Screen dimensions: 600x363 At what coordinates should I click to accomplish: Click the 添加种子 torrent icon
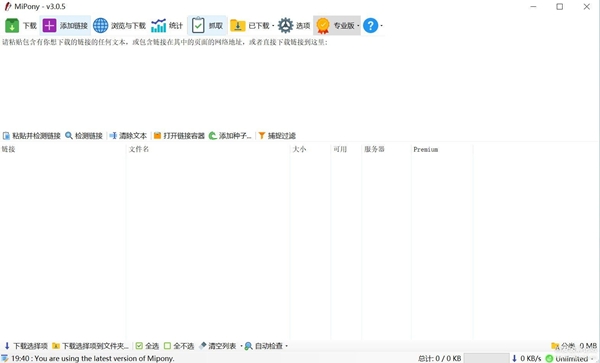click(213, 136)
